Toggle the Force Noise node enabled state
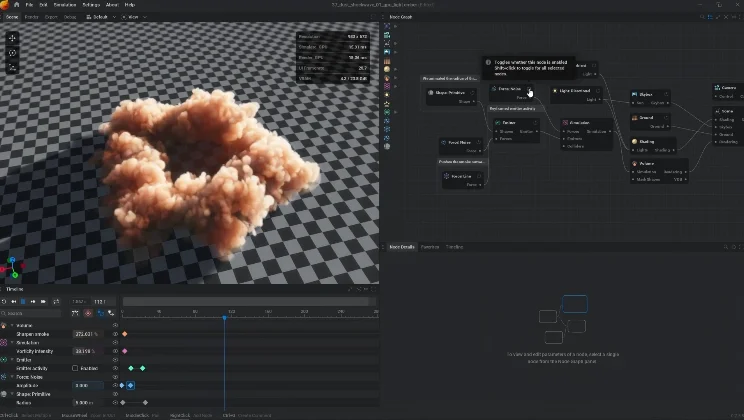The width and height of the screenshot is (744, 420). click(529, 89)
